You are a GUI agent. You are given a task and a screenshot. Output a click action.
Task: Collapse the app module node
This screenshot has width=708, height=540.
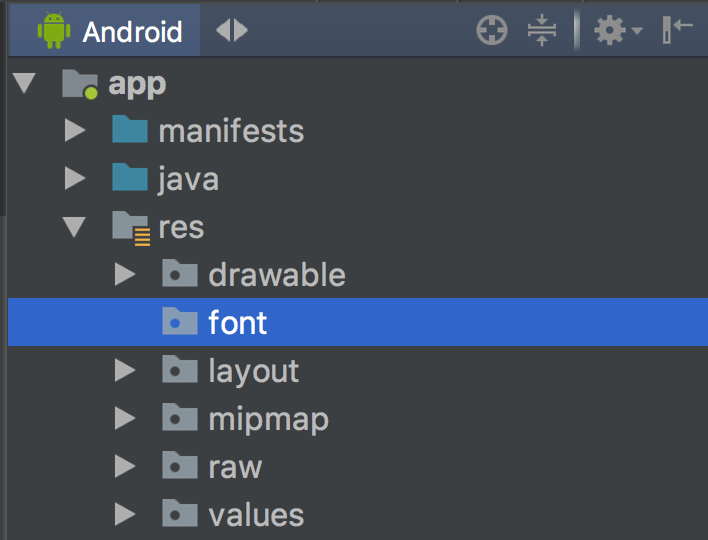(24, 83)
